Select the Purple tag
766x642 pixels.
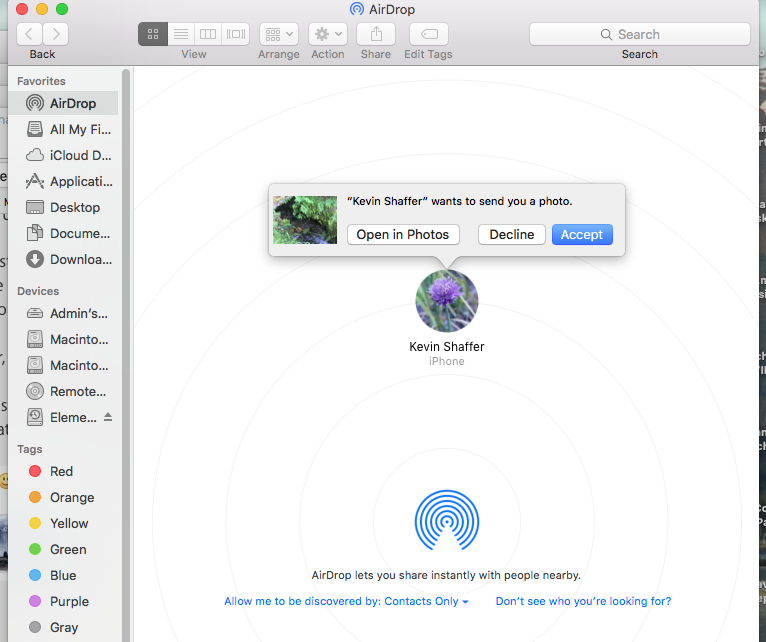(59, 601)
